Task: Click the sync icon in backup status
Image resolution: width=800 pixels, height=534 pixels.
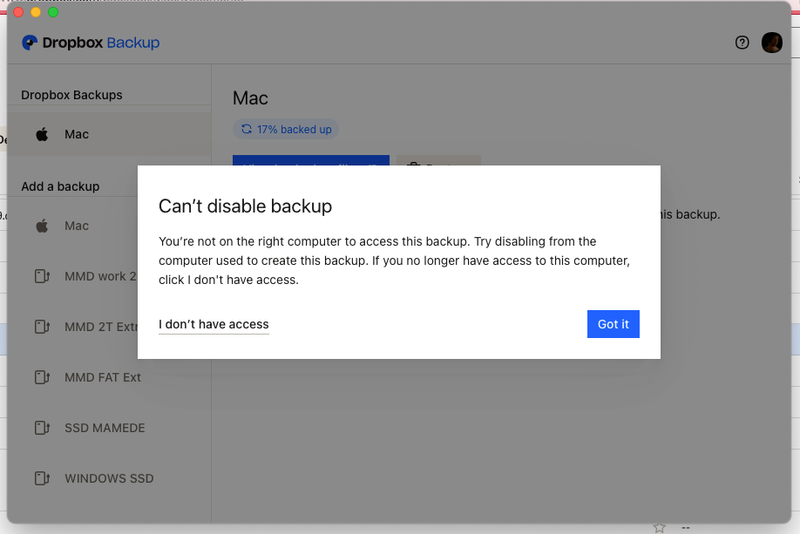Action: (x=247, y=129)
